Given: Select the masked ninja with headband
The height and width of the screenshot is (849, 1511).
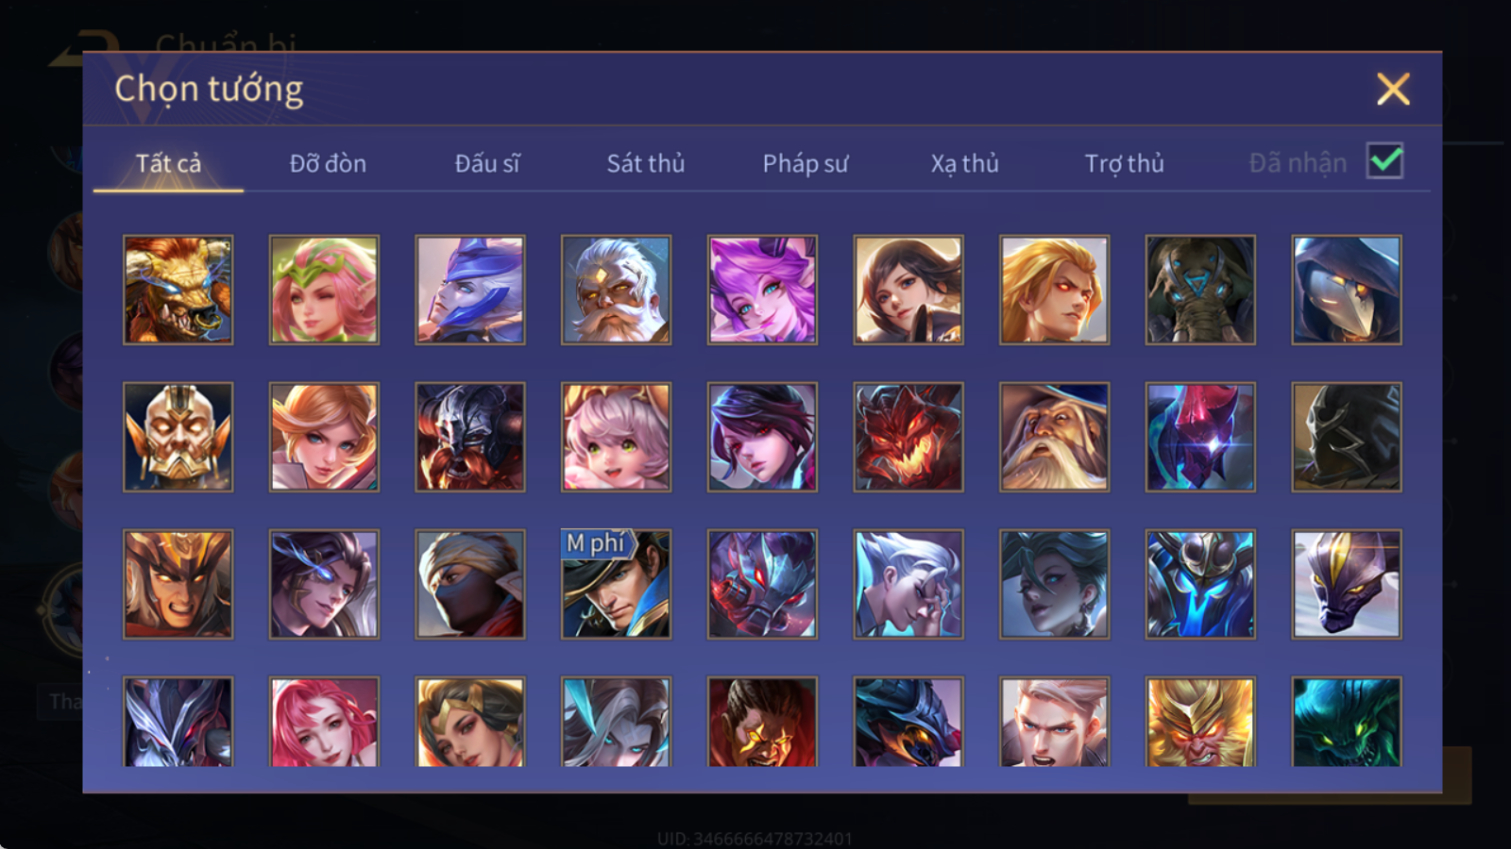Looking at the screenshot, I should 470,584.
